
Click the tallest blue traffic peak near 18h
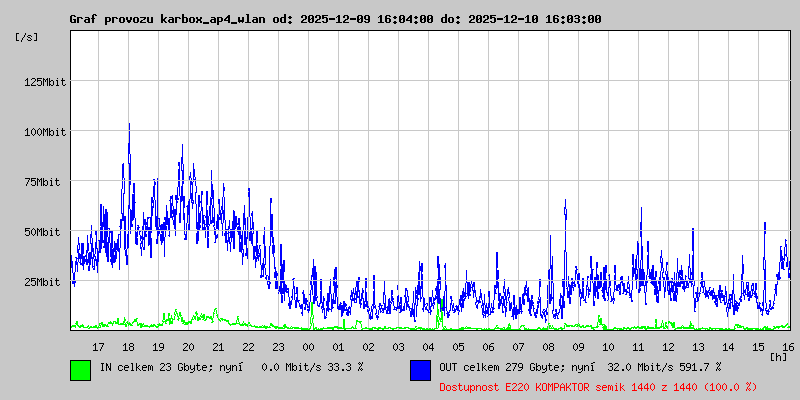[129, 126]
